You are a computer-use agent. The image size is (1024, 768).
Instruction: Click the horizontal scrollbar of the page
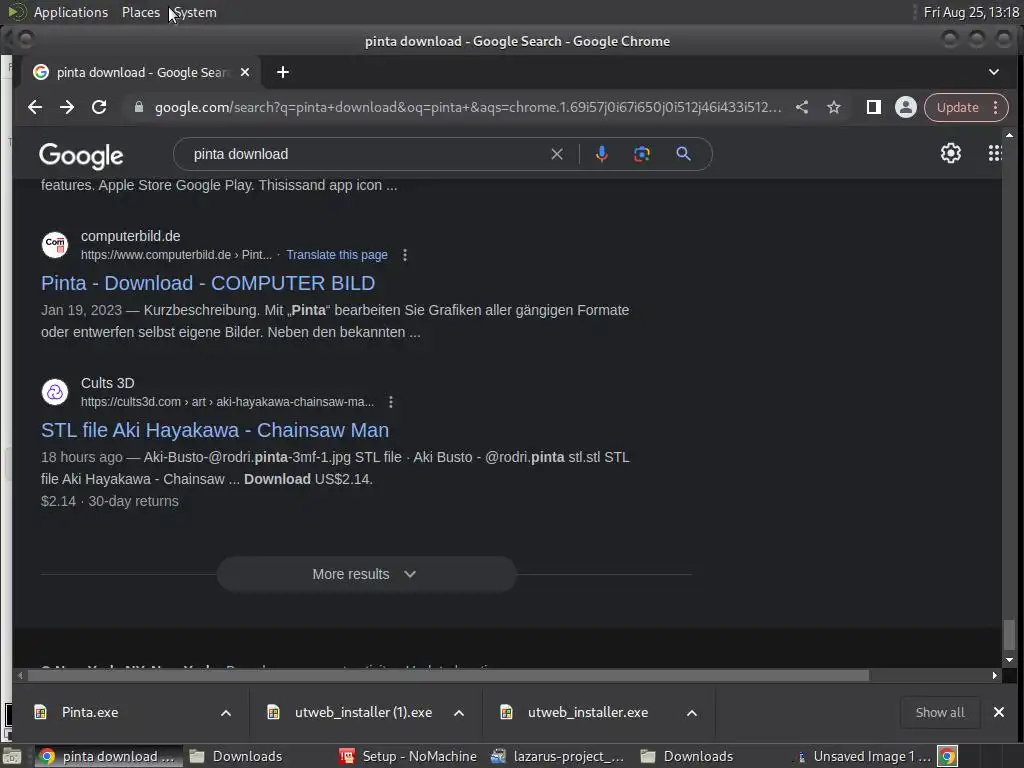(448, 675)
